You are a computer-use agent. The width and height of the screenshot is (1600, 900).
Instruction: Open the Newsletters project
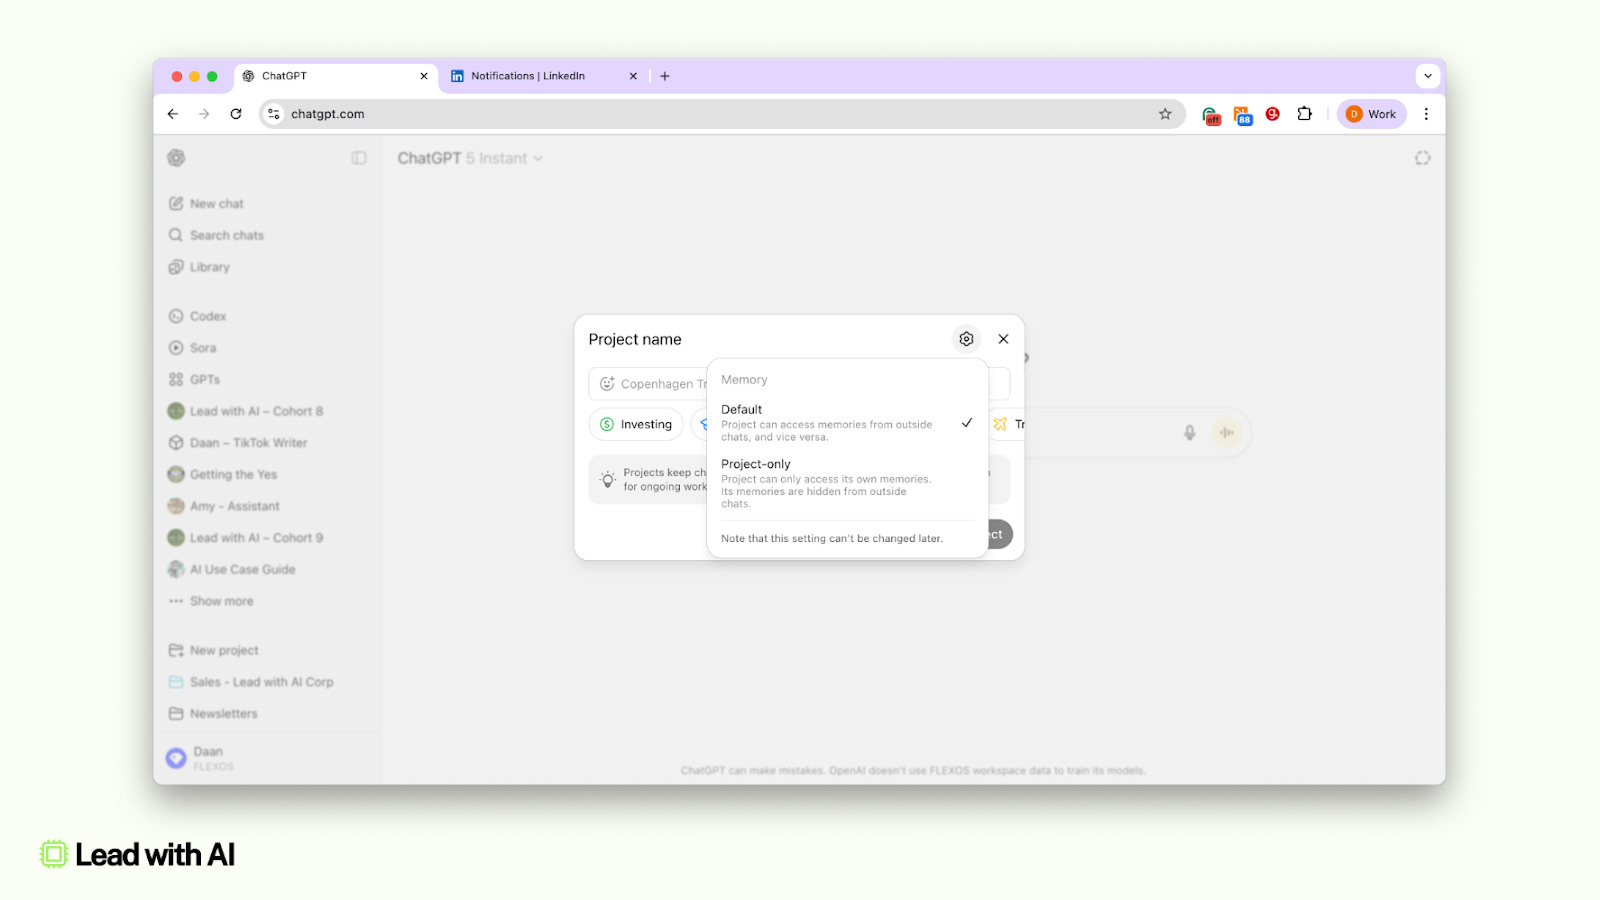[x=214, y=714]
